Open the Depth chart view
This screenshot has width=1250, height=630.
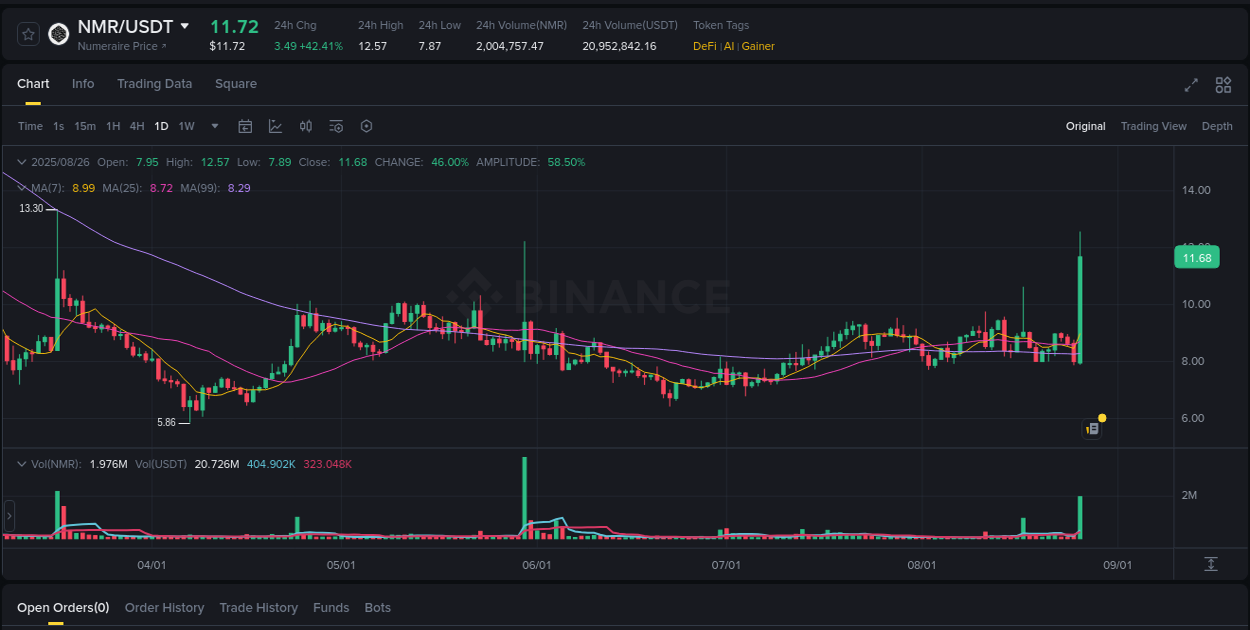point(1217,126)
